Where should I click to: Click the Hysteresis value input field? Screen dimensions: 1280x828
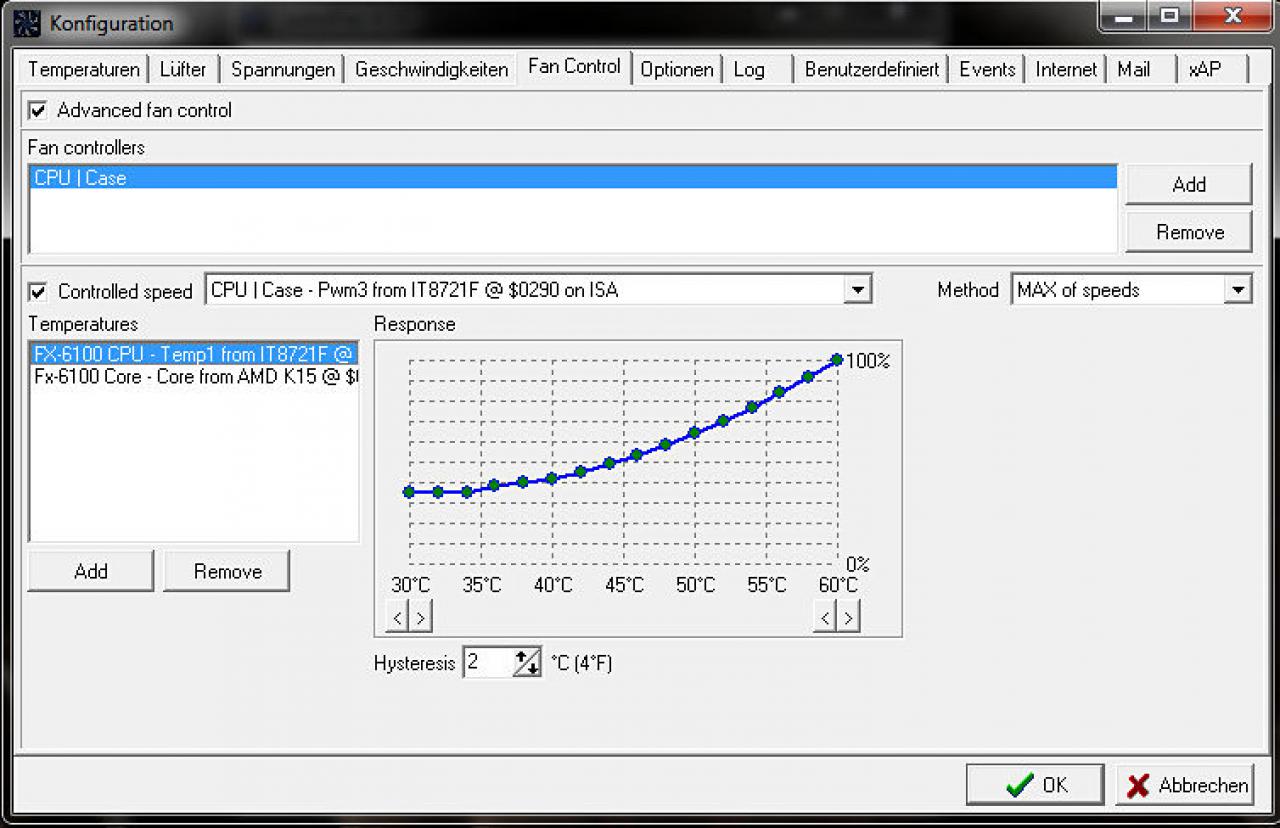coord(489,662)
